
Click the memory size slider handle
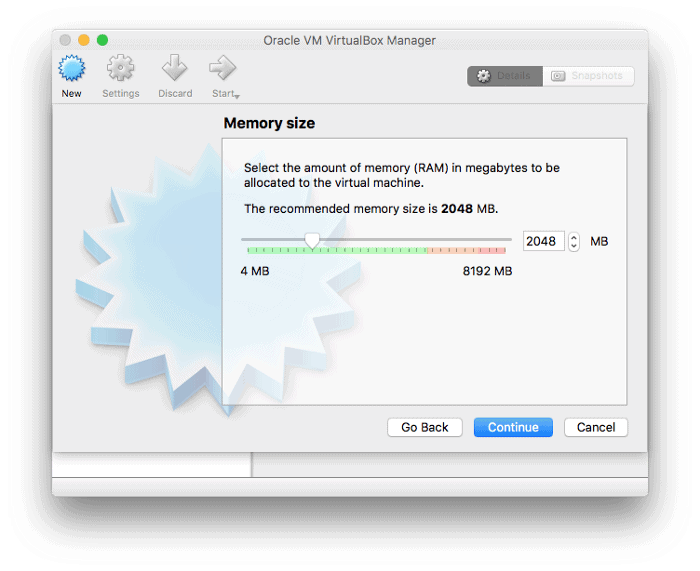coord(312,241)
